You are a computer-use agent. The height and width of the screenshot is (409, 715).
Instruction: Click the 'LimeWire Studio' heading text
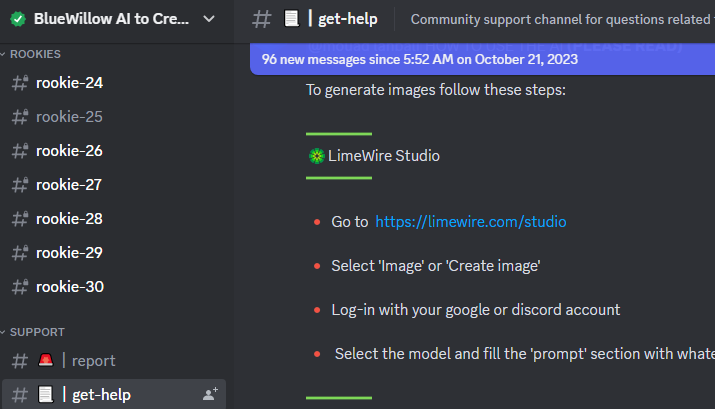384,156
